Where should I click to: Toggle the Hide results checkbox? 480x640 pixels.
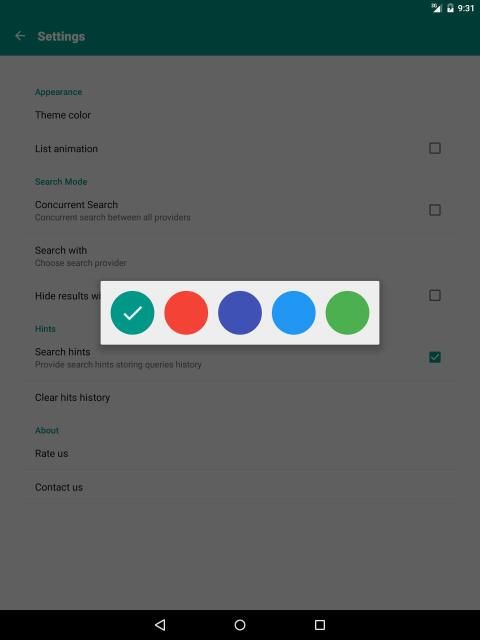point(435,295)
